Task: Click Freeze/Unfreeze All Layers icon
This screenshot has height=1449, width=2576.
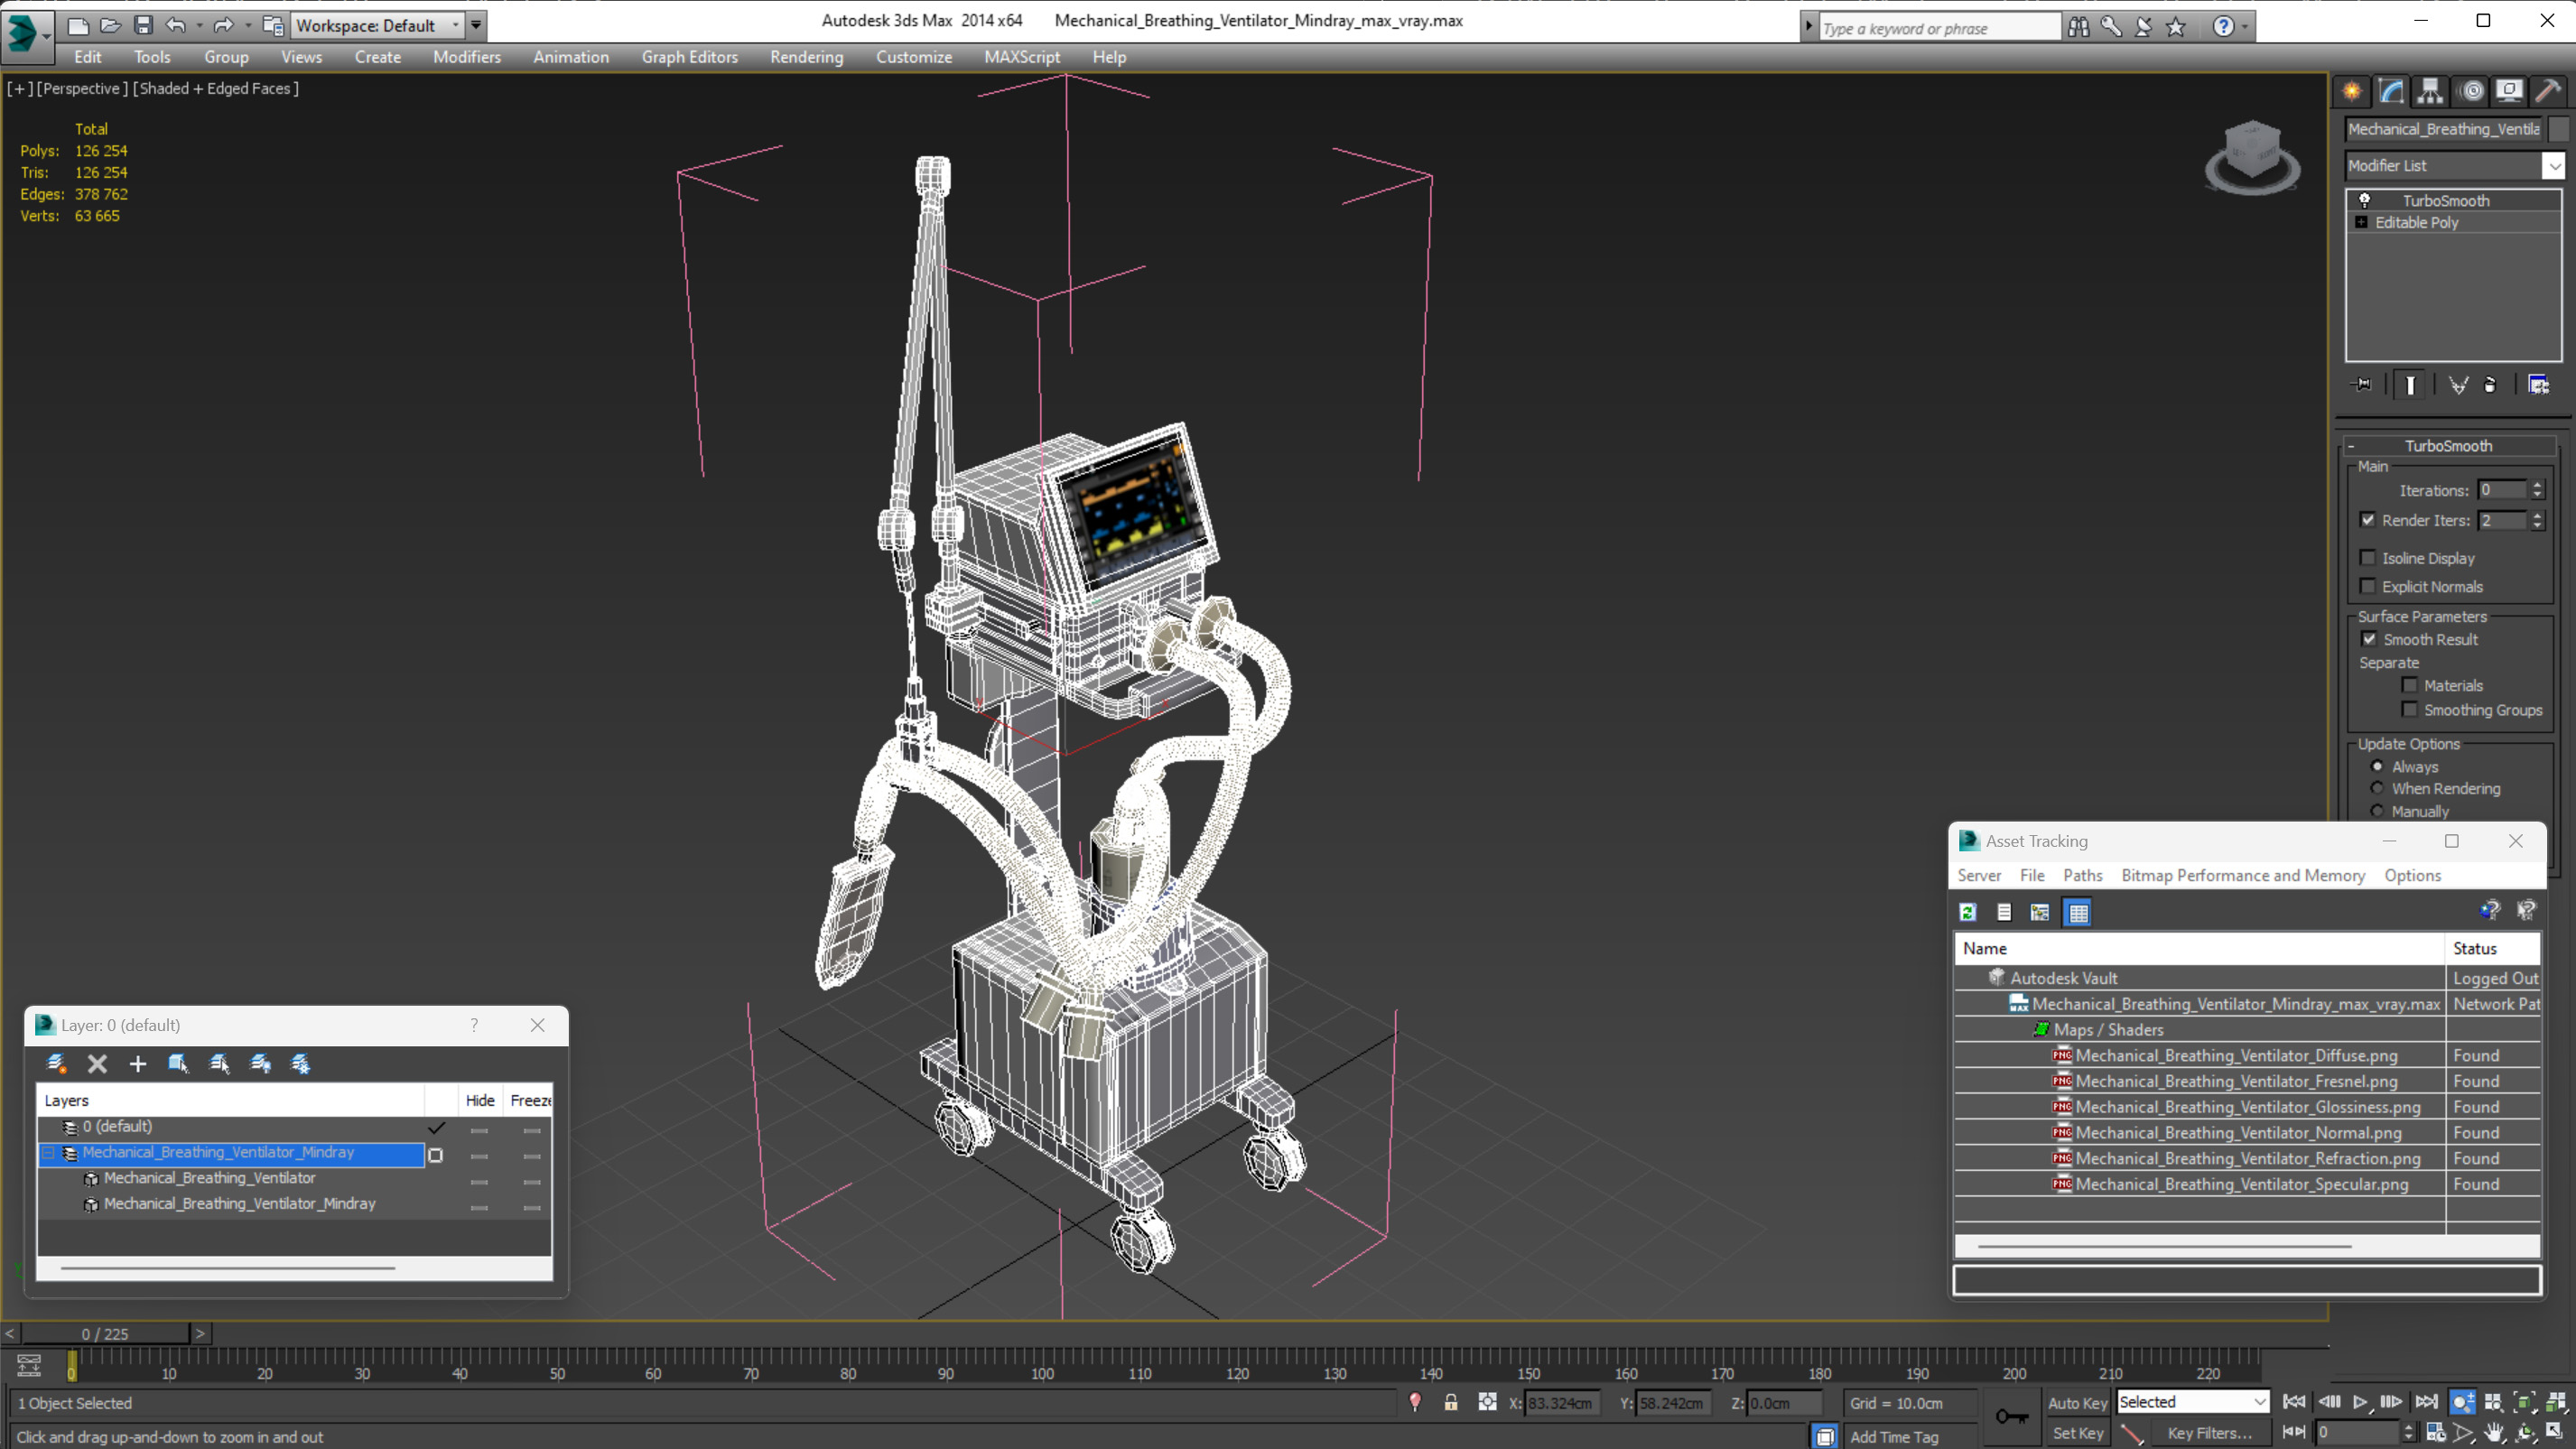Action: click(x=300, y=1063)
